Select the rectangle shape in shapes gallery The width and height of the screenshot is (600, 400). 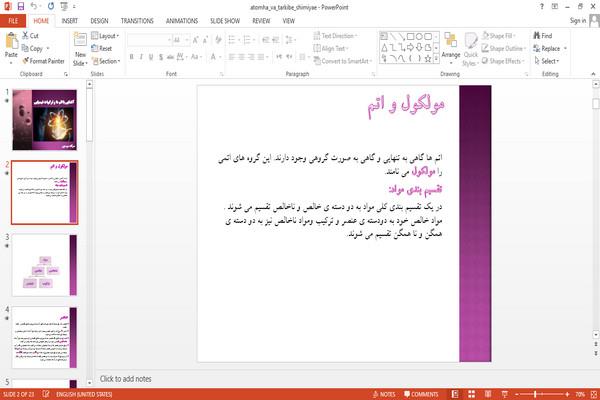click(411, 36)
